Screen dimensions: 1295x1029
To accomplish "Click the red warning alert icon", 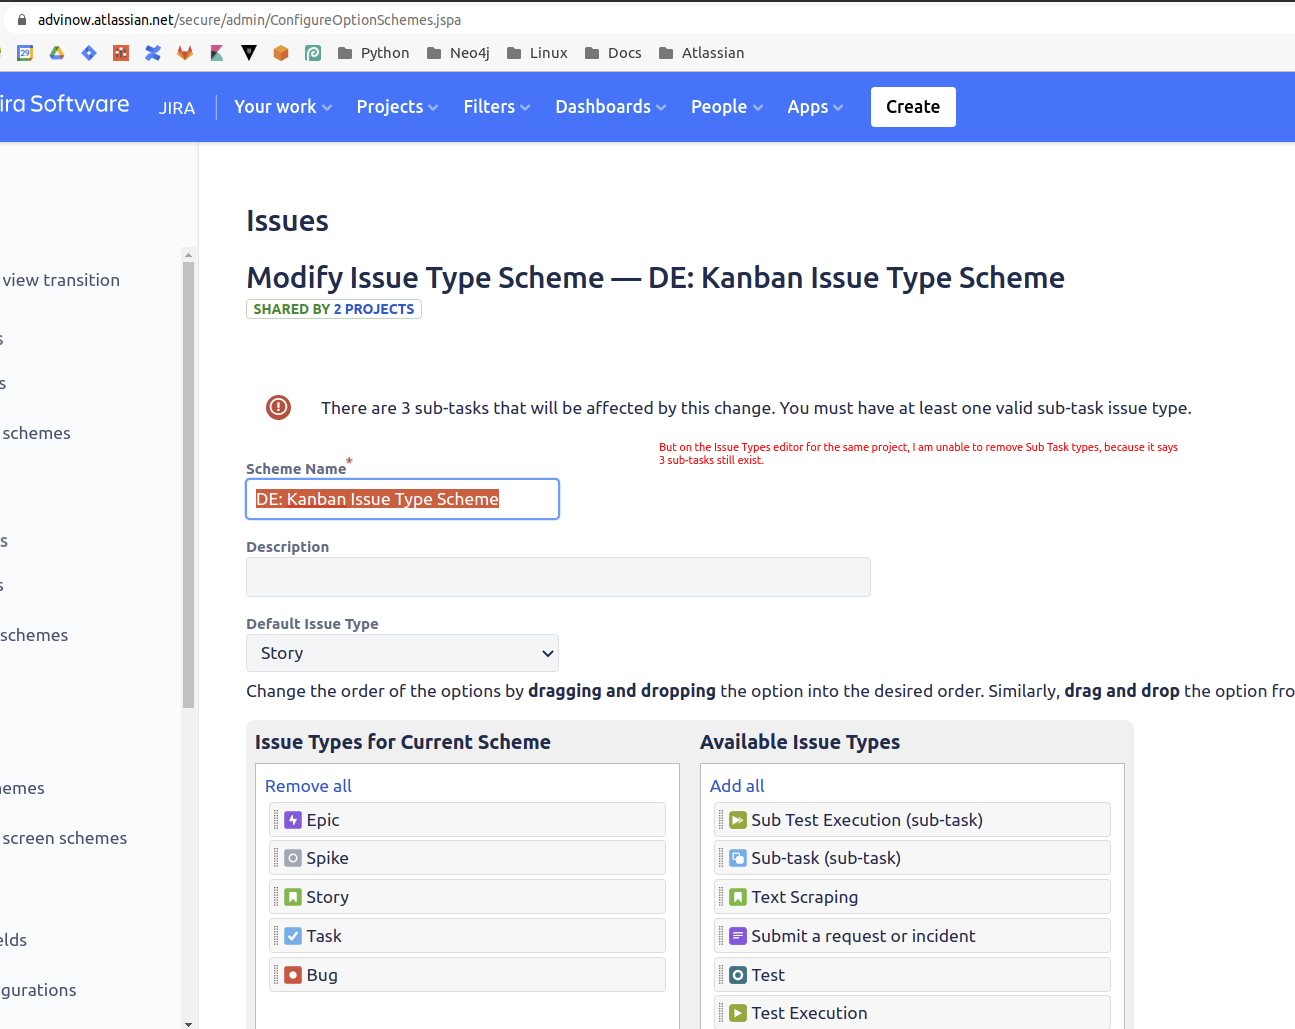I will 278,407.
